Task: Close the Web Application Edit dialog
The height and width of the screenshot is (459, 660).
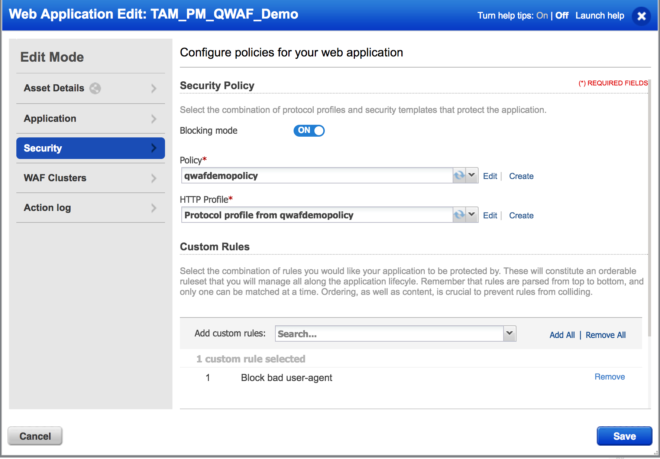Action: click(641, 16)
